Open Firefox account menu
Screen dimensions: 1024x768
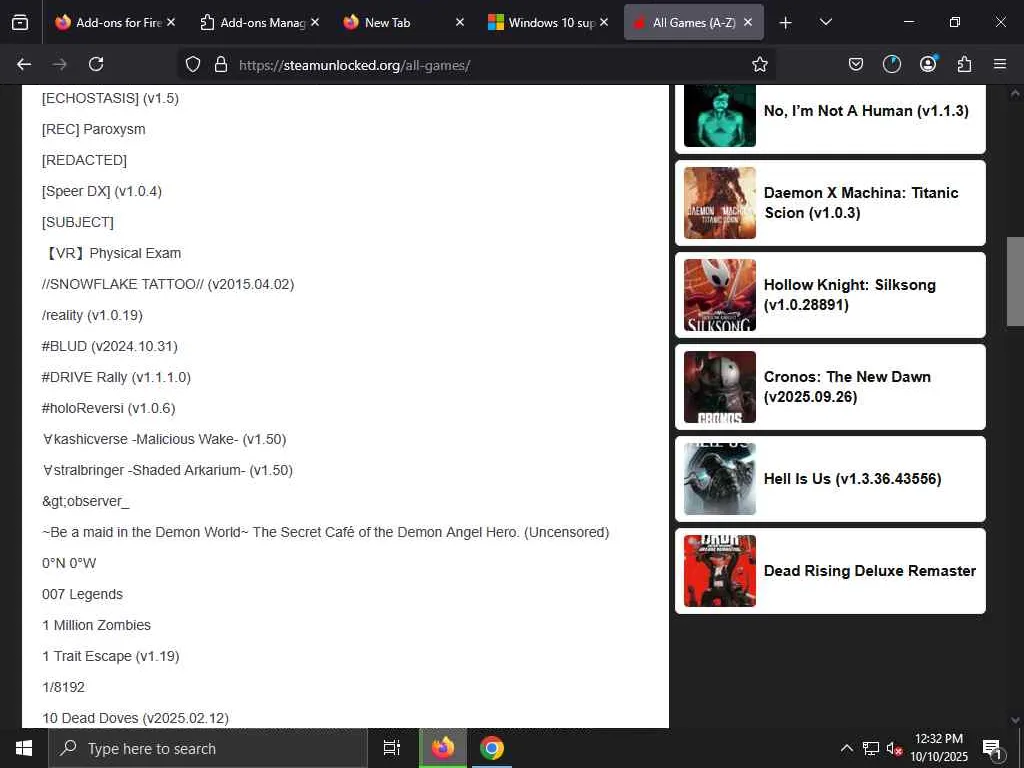click(x=928, y=63)
